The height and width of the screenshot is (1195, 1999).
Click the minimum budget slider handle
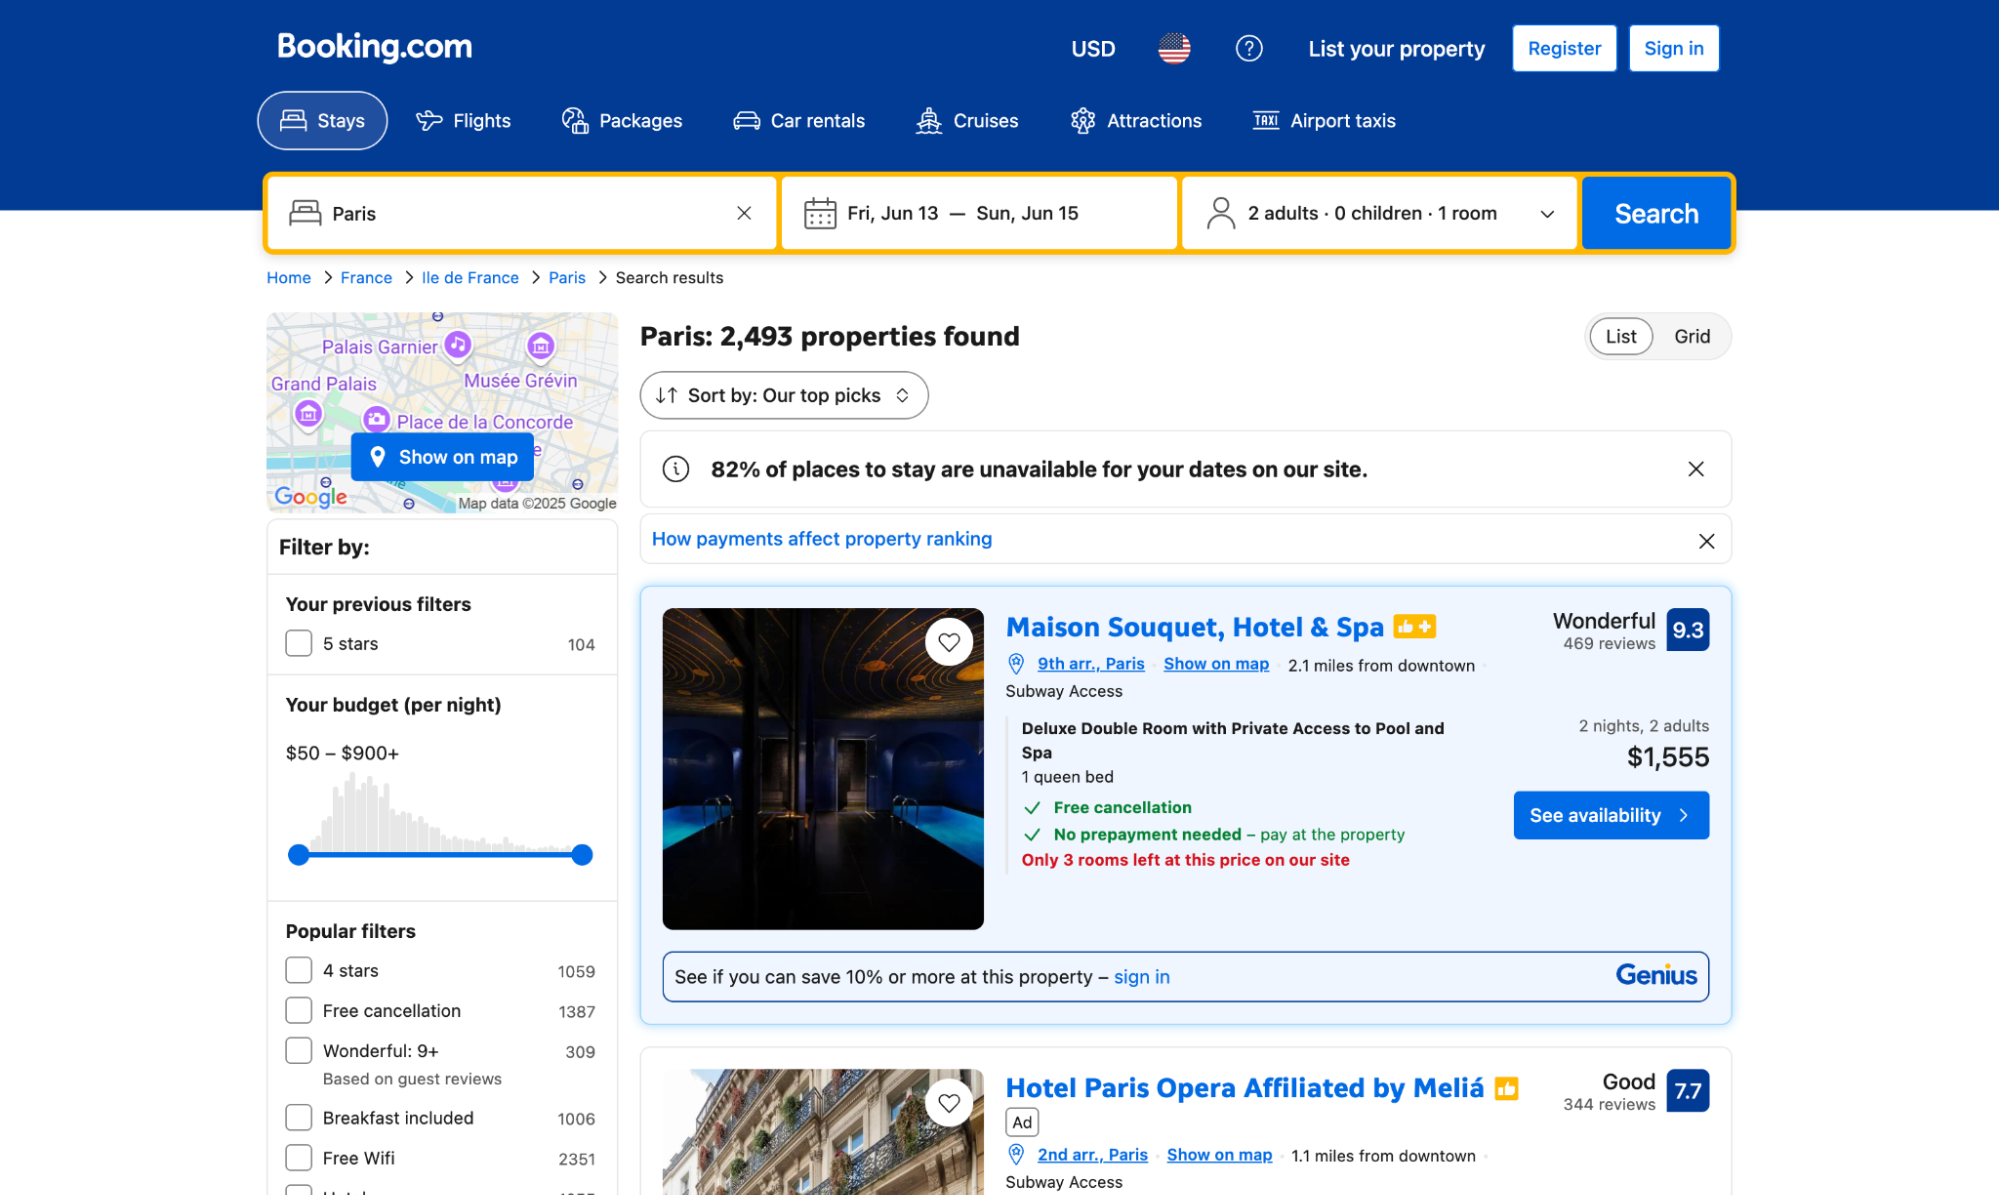298,854
